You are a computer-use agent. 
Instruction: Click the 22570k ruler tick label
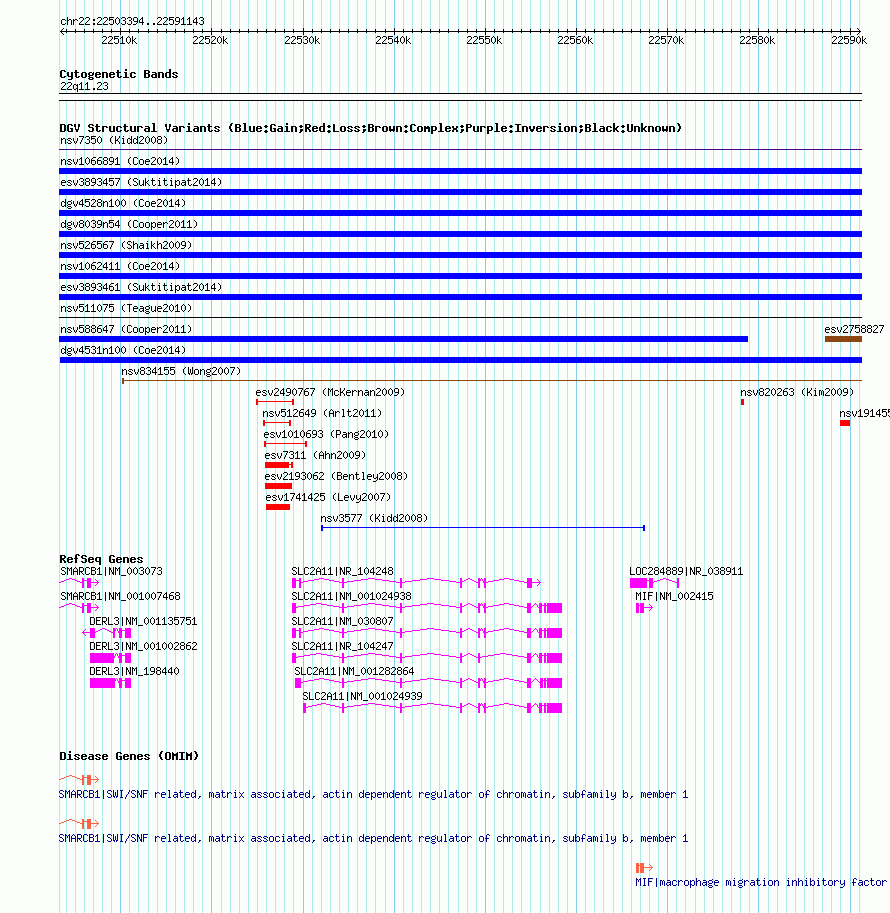tap(666, 40)
